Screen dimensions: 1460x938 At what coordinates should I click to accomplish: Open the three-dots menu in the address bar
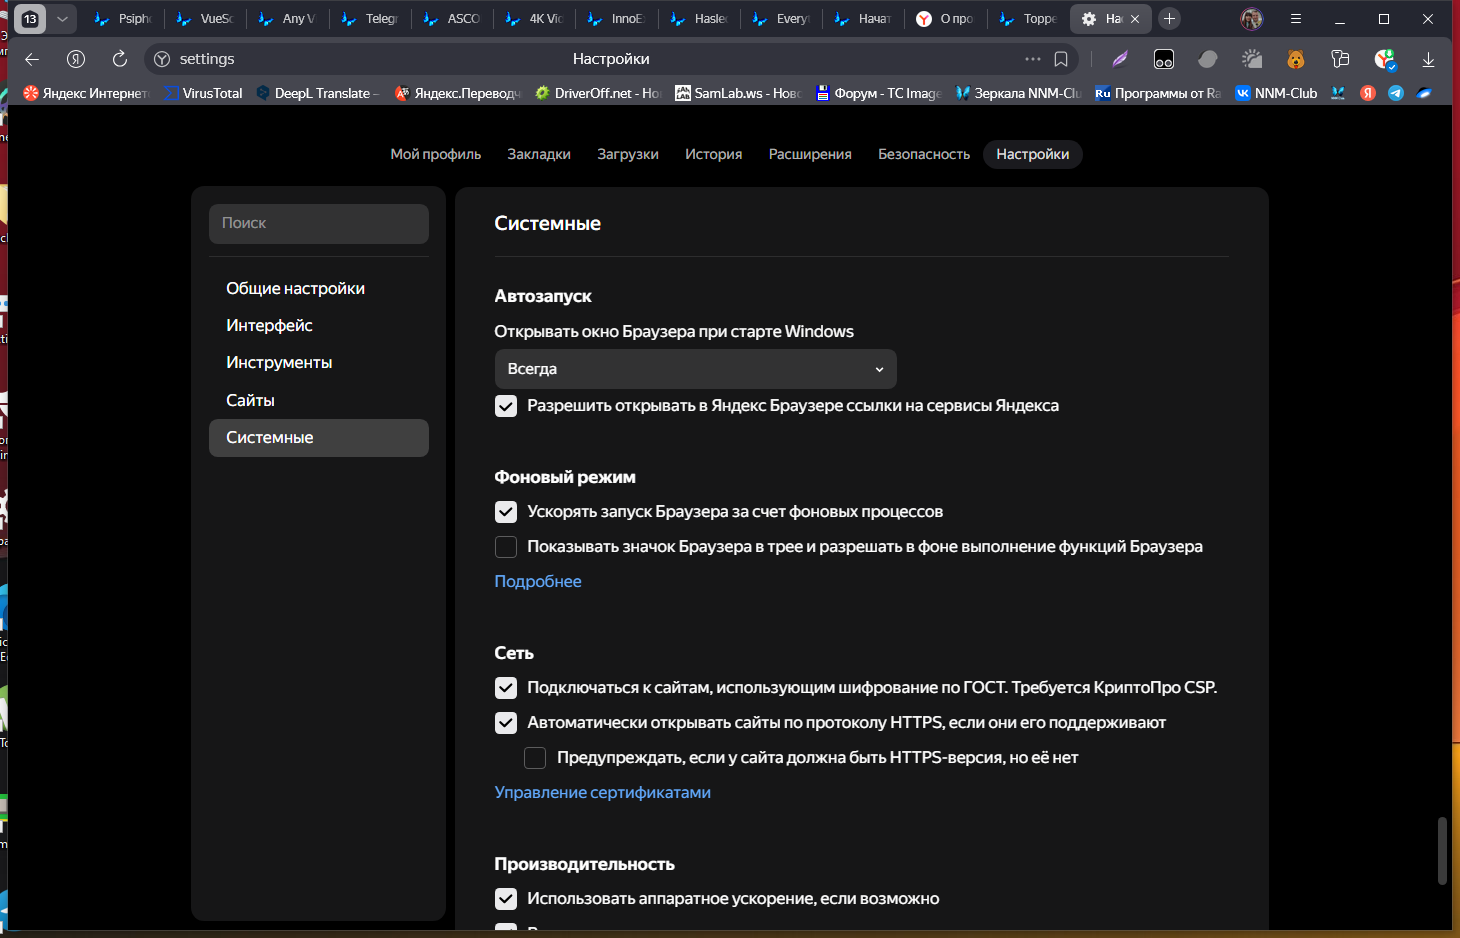[x=1032, y=59]
